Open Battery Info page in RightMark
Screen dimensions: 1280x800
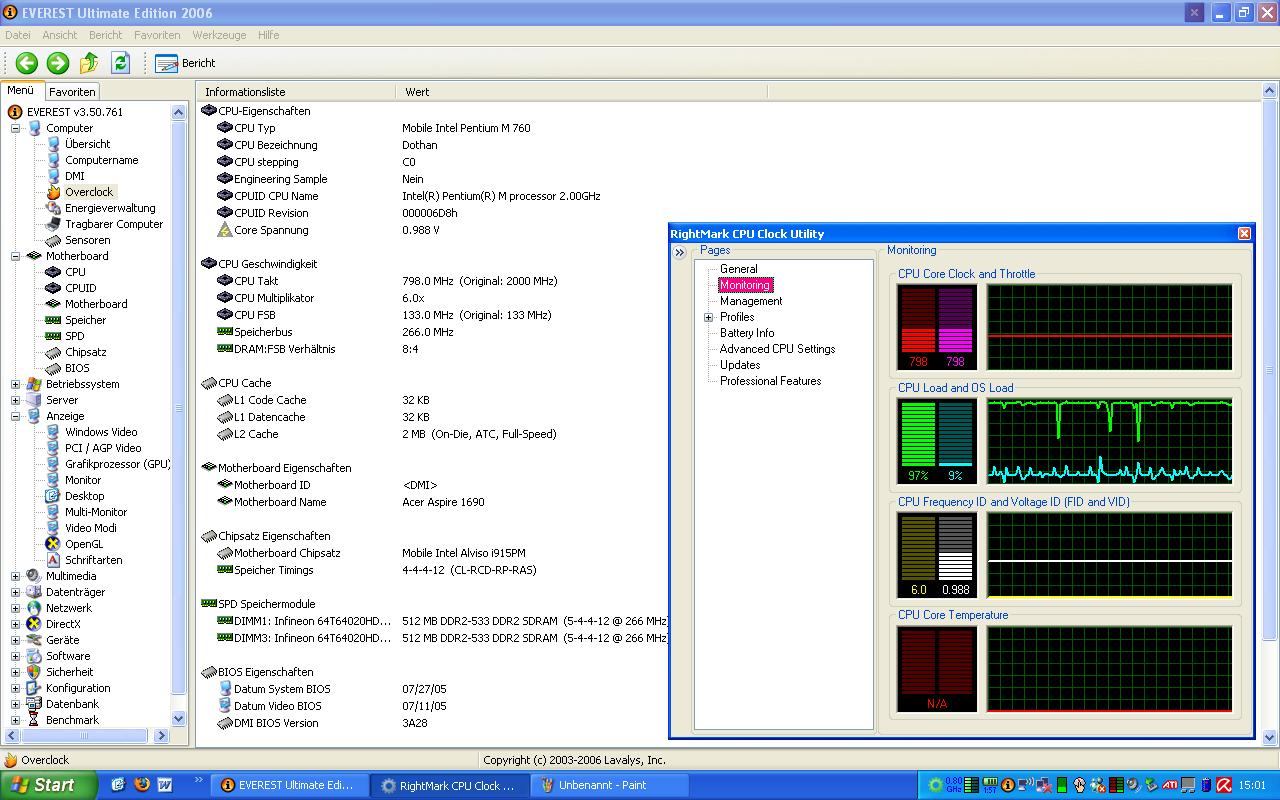coord(746,333)
